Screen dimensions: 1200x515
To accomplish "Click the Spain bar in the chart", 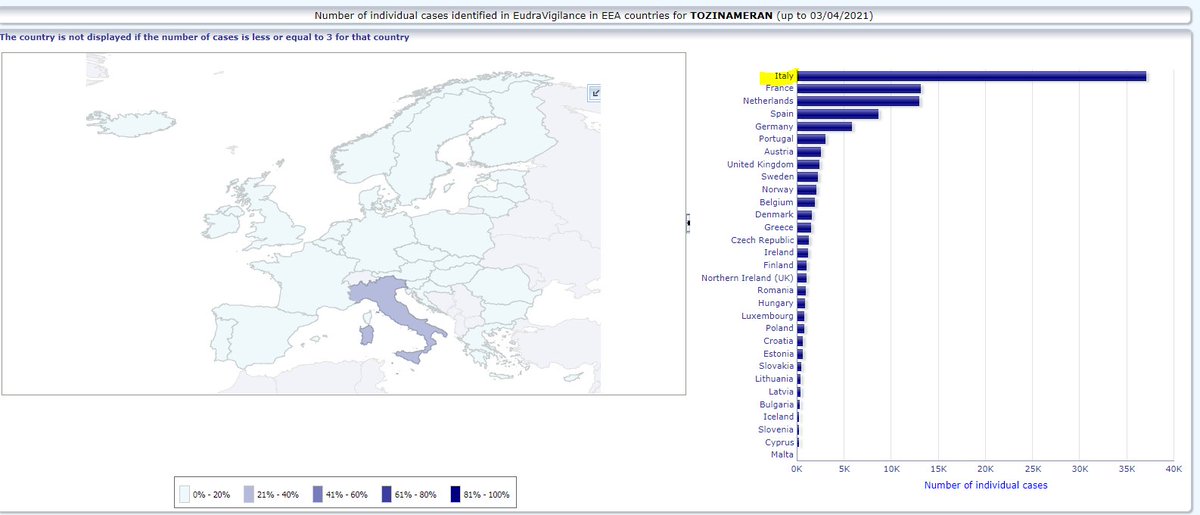I will tap(838, 114).
